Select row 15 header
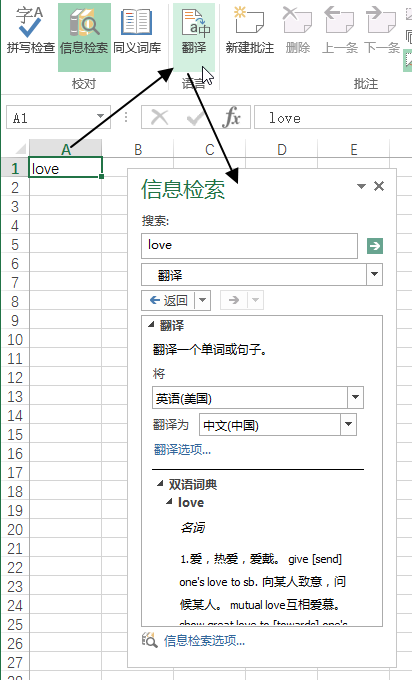 15,434
